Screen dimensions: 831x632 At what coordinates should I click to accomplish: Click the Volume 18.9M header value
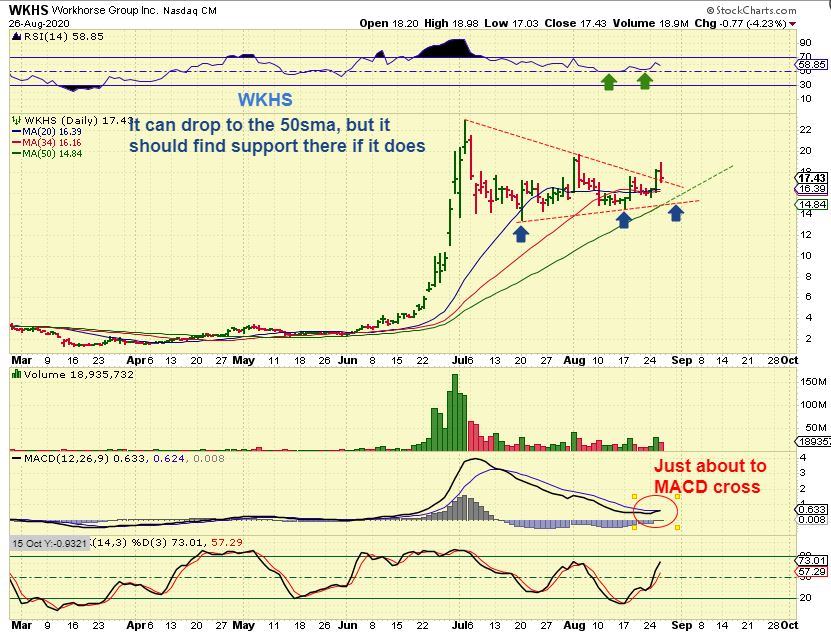pos(651,23)
